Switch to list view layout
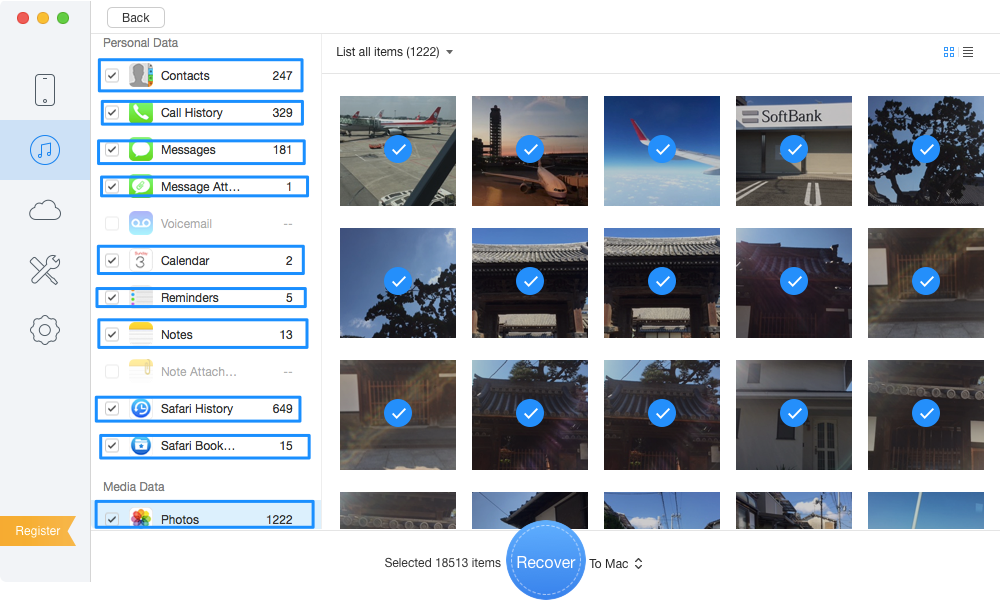 [x=968, y=52]
